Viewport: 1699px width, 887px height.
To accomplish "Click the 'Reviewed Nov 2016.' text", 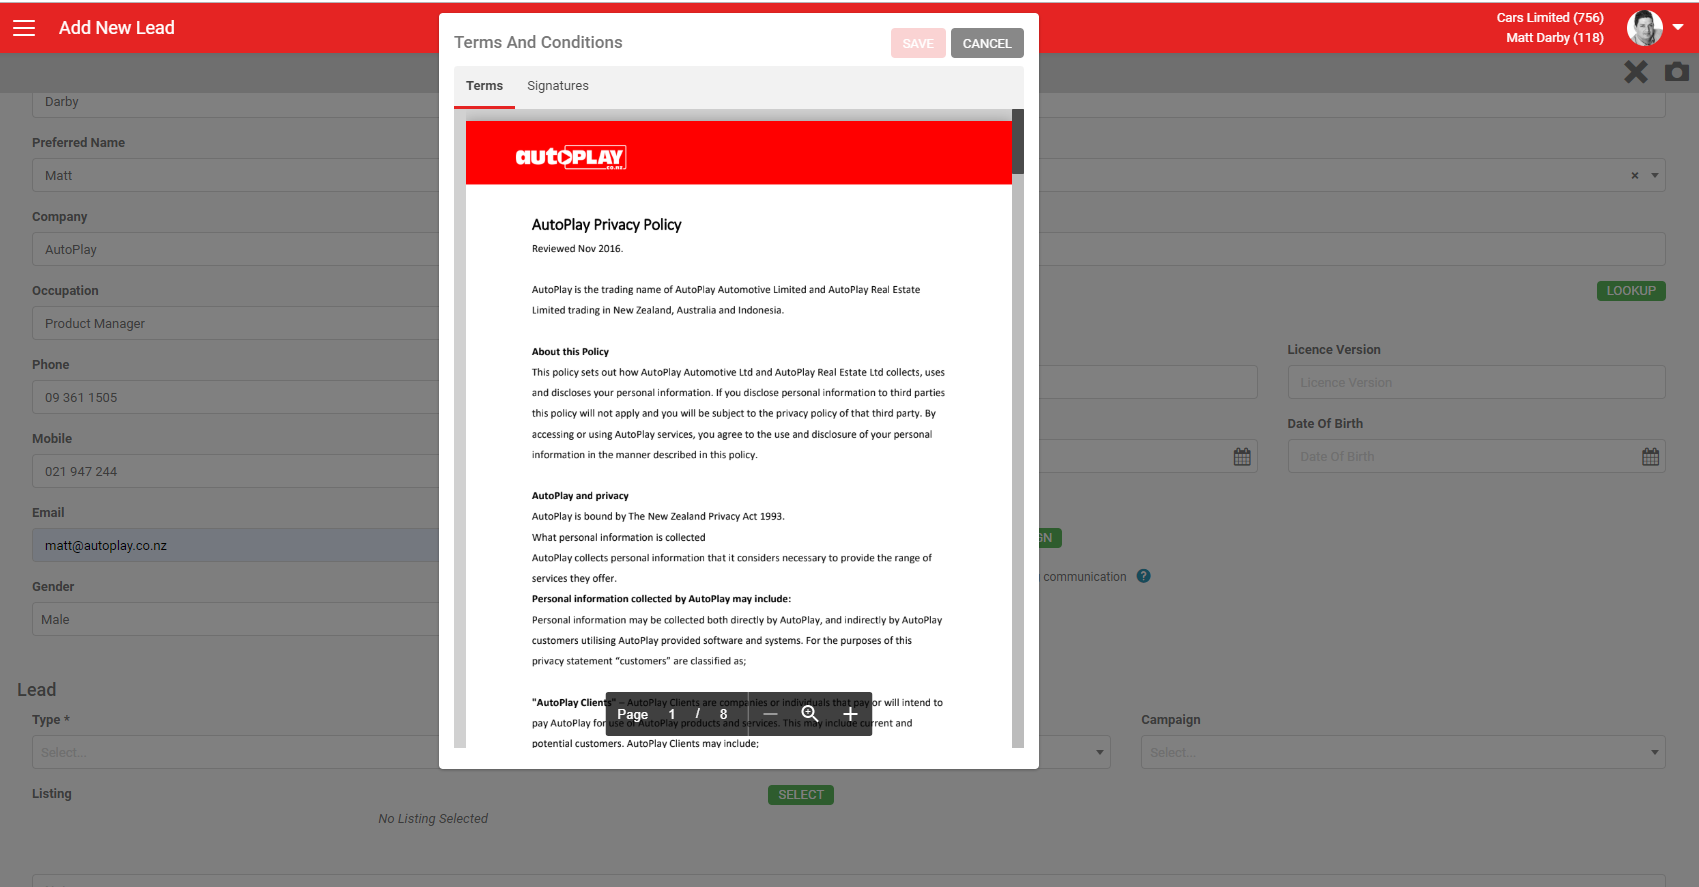I will [577, 249].
